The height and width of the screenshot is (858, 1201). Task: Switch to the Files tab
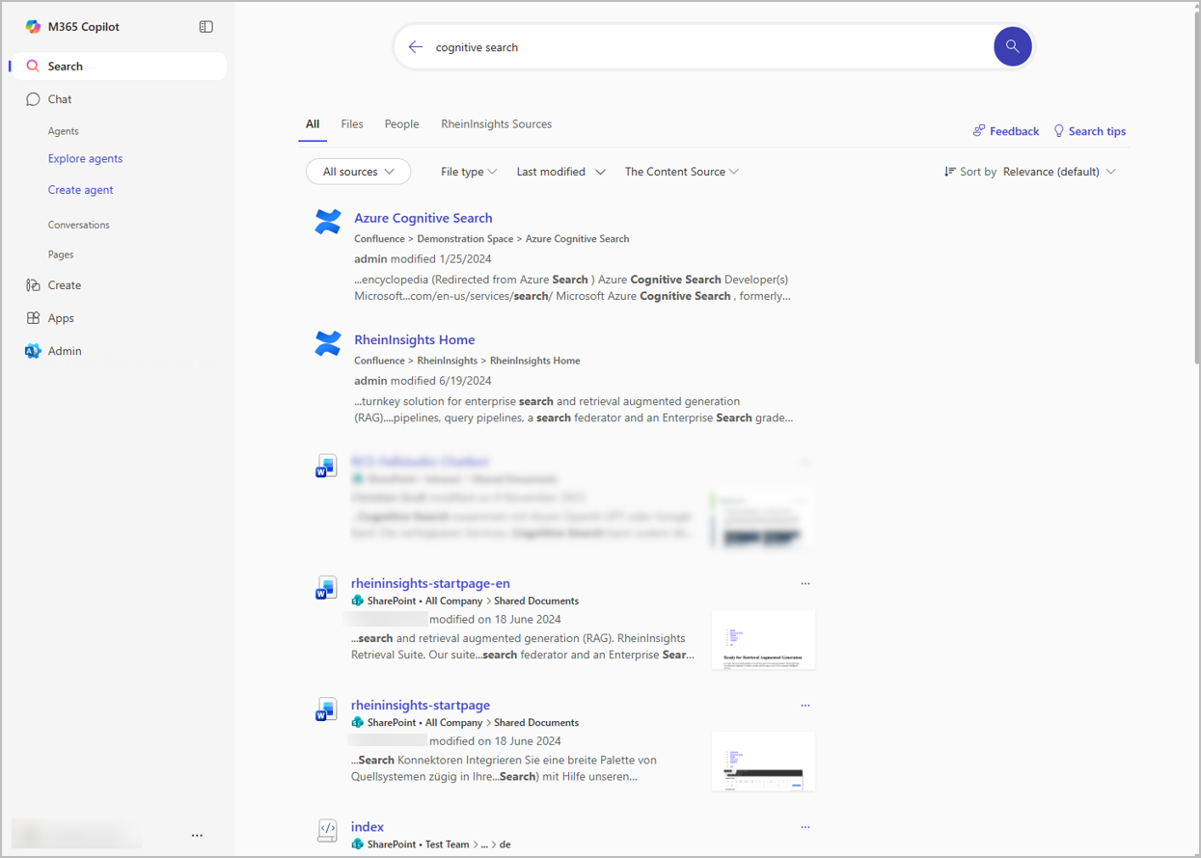coord(352,124)
